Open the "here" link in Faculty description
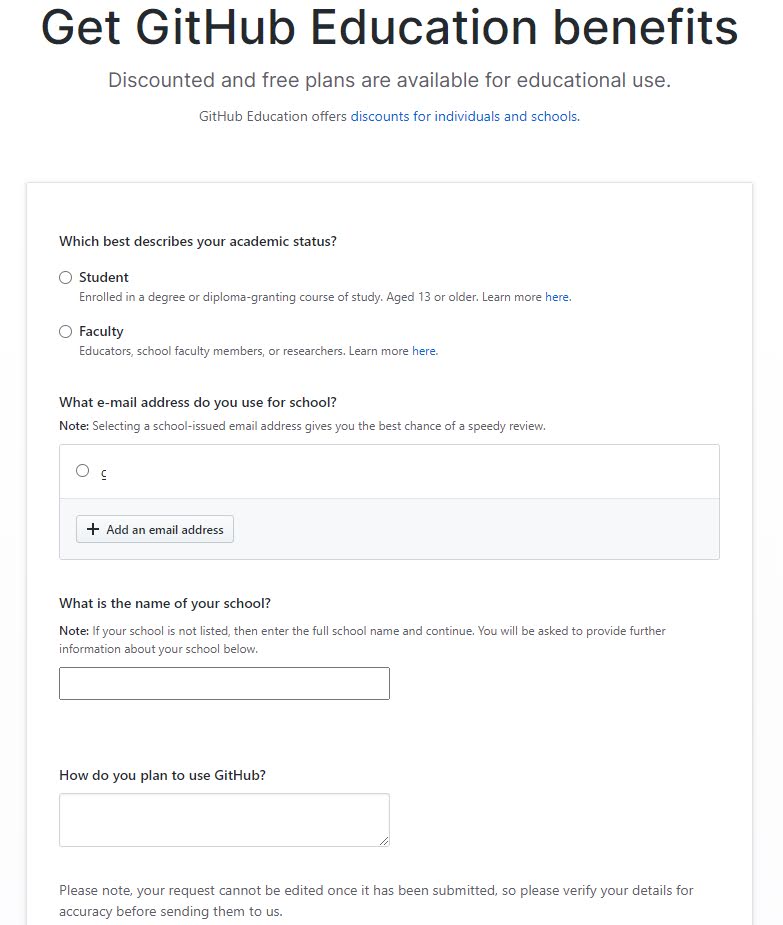Viewport: 783px width, 925px height. pos(424,351)
